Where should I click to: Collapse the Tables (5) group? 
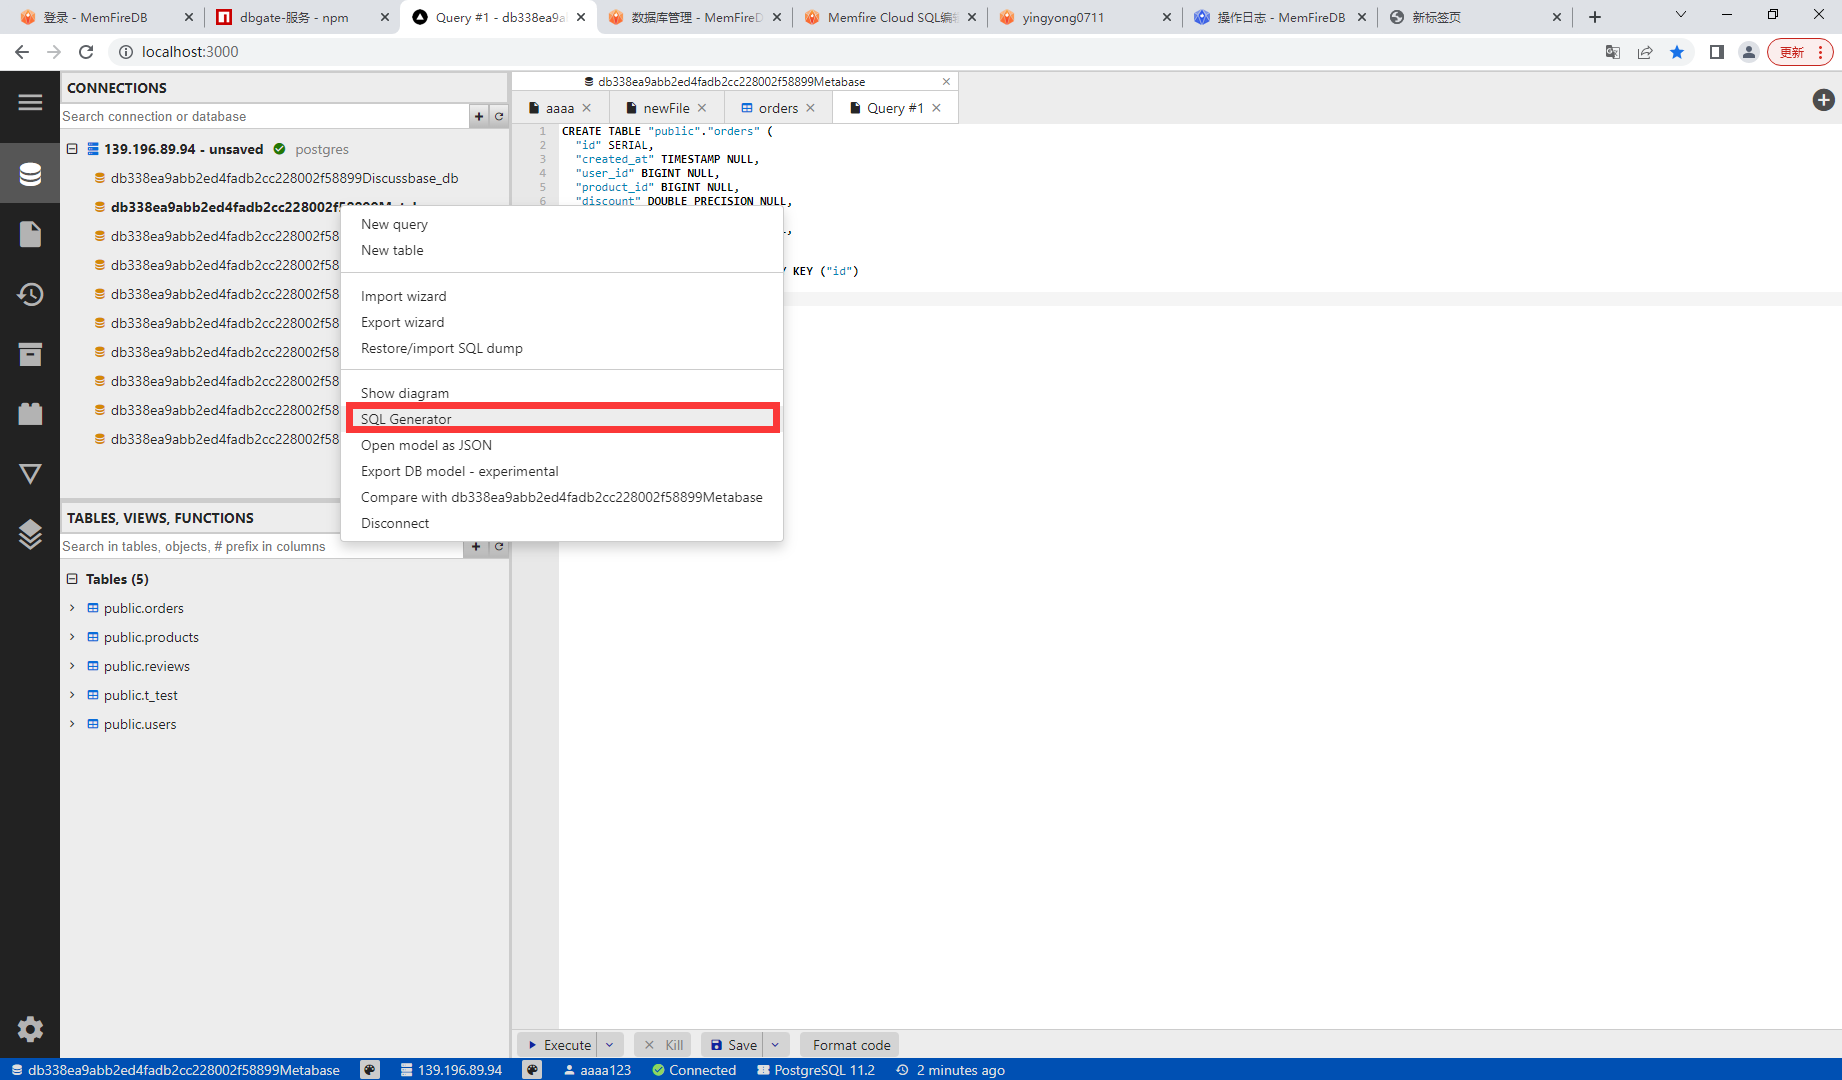pos(72,579)
